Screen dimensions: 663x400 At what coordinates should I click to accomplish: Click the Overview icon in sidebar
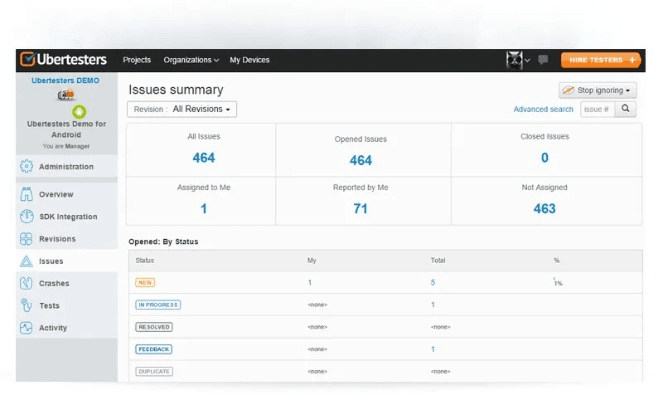point(27,194)
